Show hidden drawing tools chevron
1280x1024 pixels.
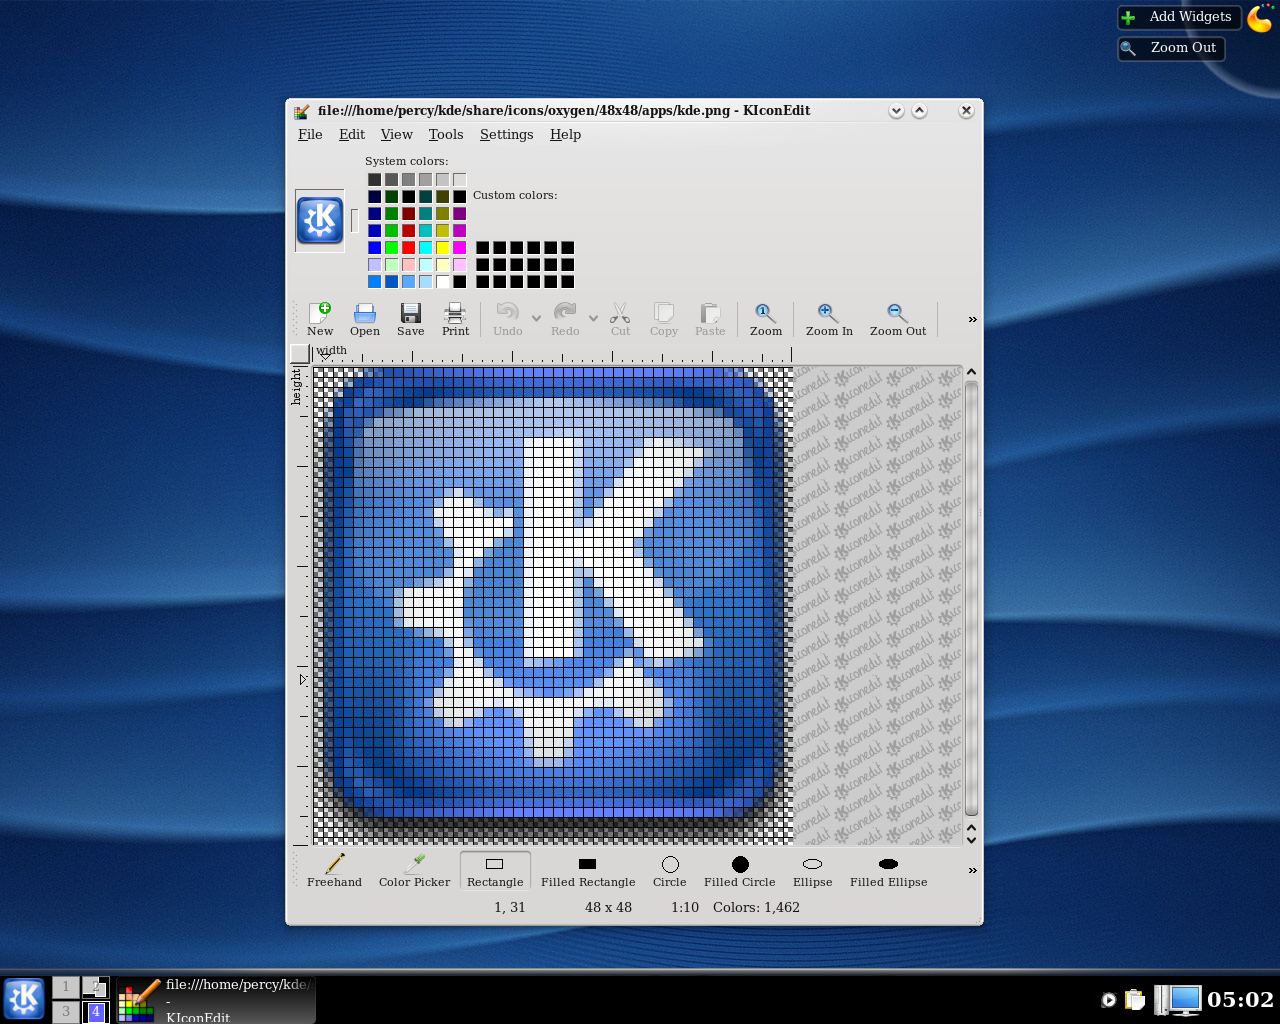(972, 871)
